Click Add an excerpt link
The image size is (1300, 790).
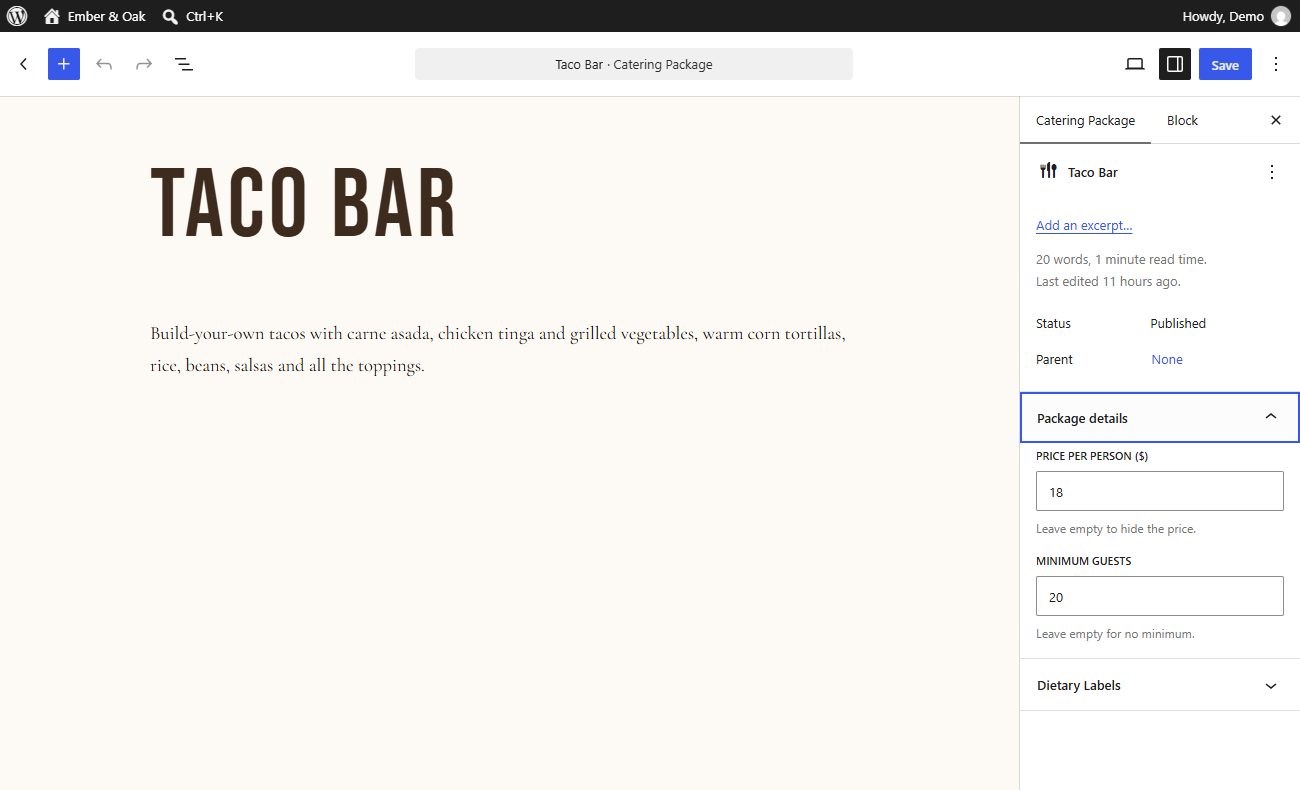(x=1084, y=226)
